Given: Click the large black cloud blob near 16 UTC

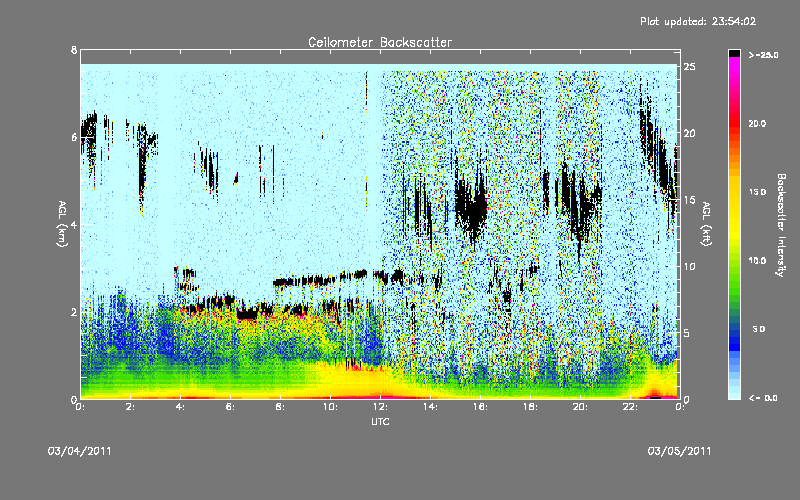Looking at the screenshot, I should pyautogui.click(x=472, y=207).
